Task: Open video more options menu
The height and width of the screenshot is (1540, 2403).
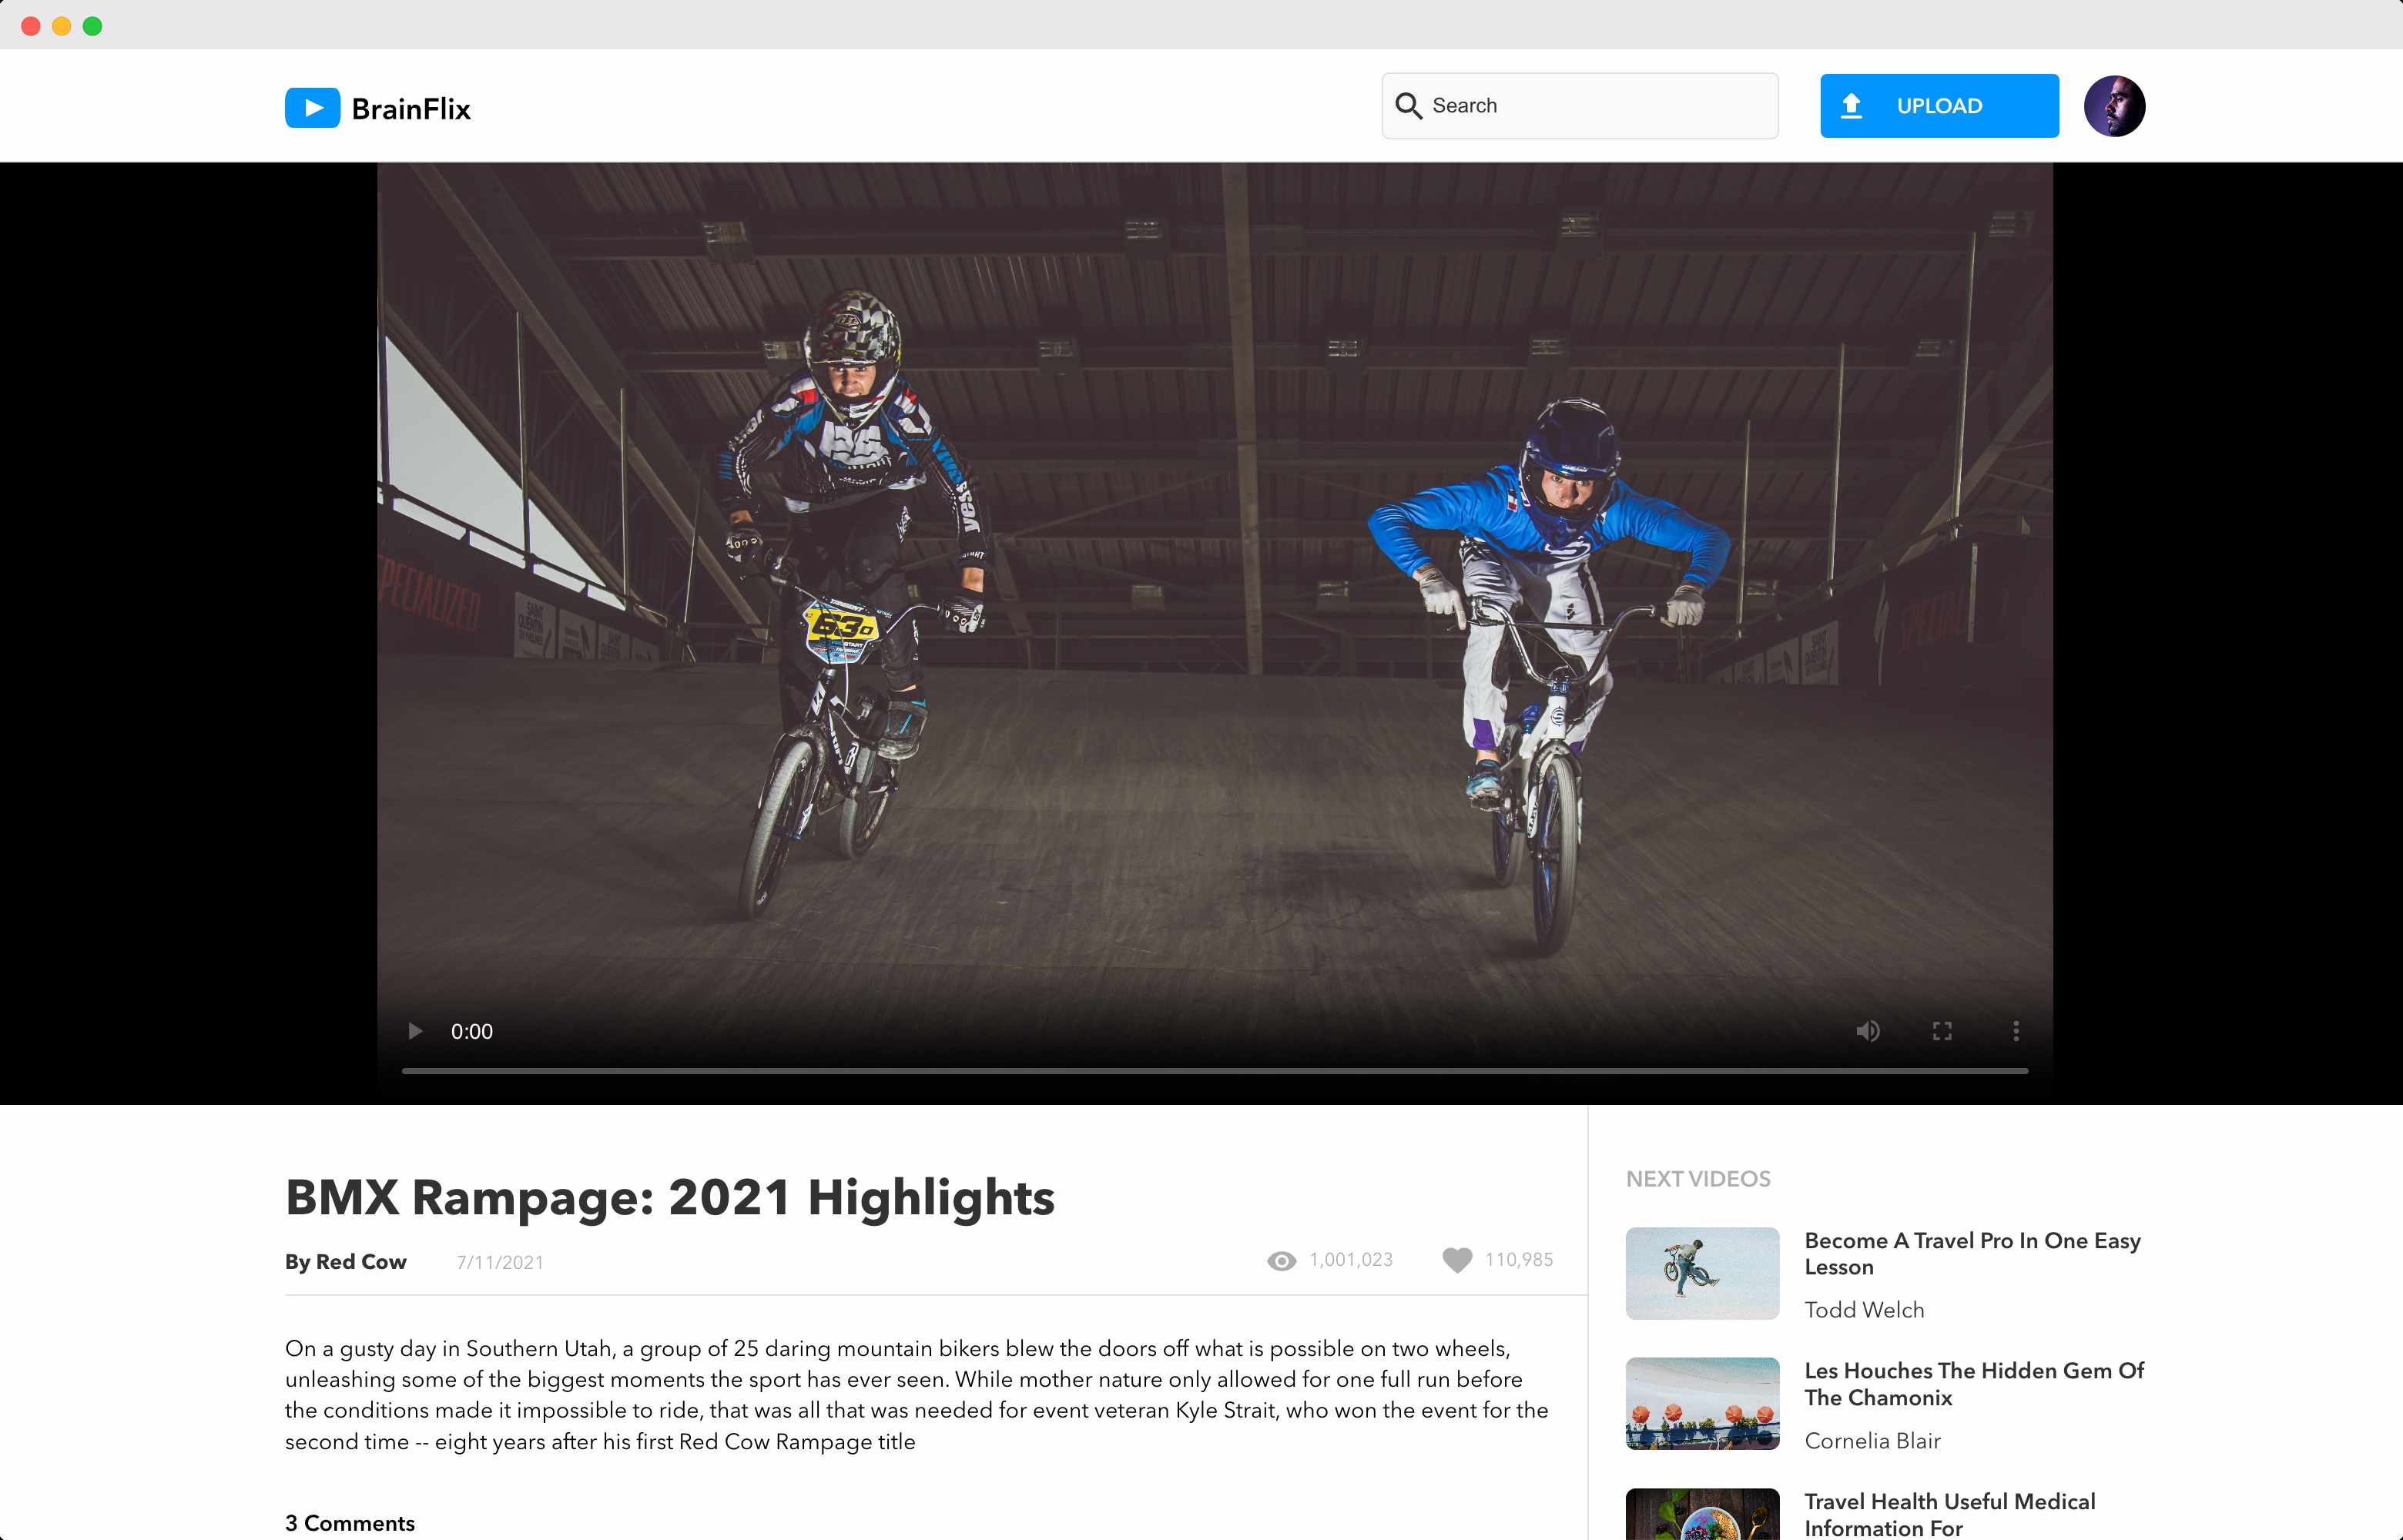Action: tap(2016, 1031)
